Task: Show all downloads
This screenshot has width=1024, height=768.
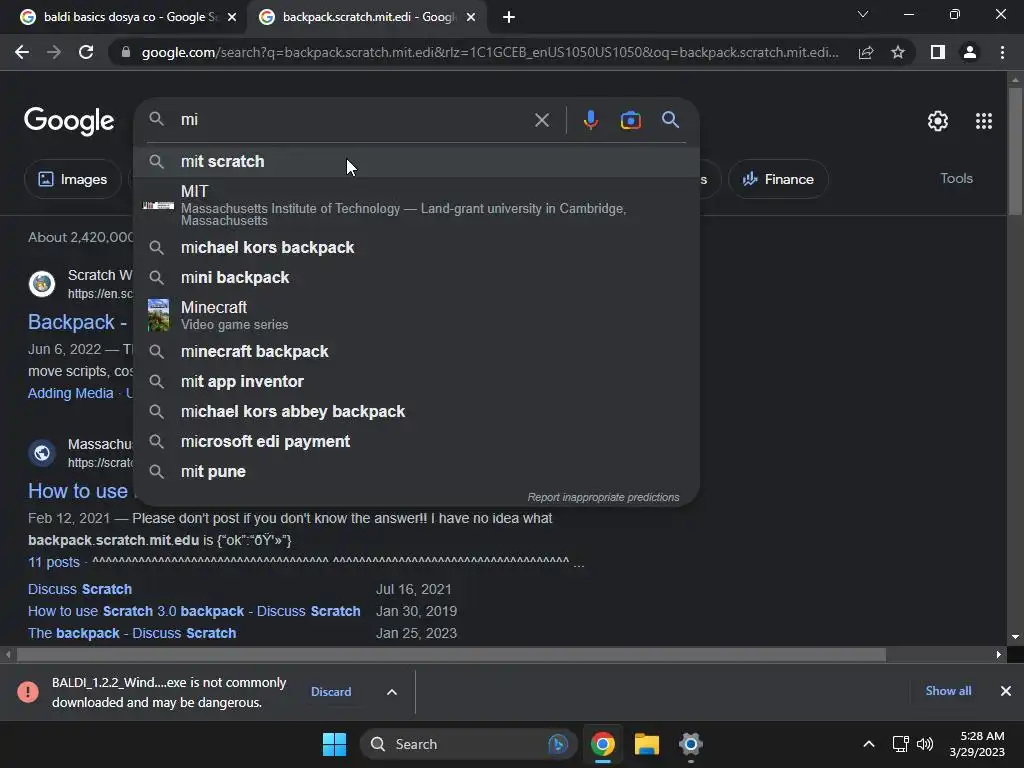Action: [x=948, y=691]
